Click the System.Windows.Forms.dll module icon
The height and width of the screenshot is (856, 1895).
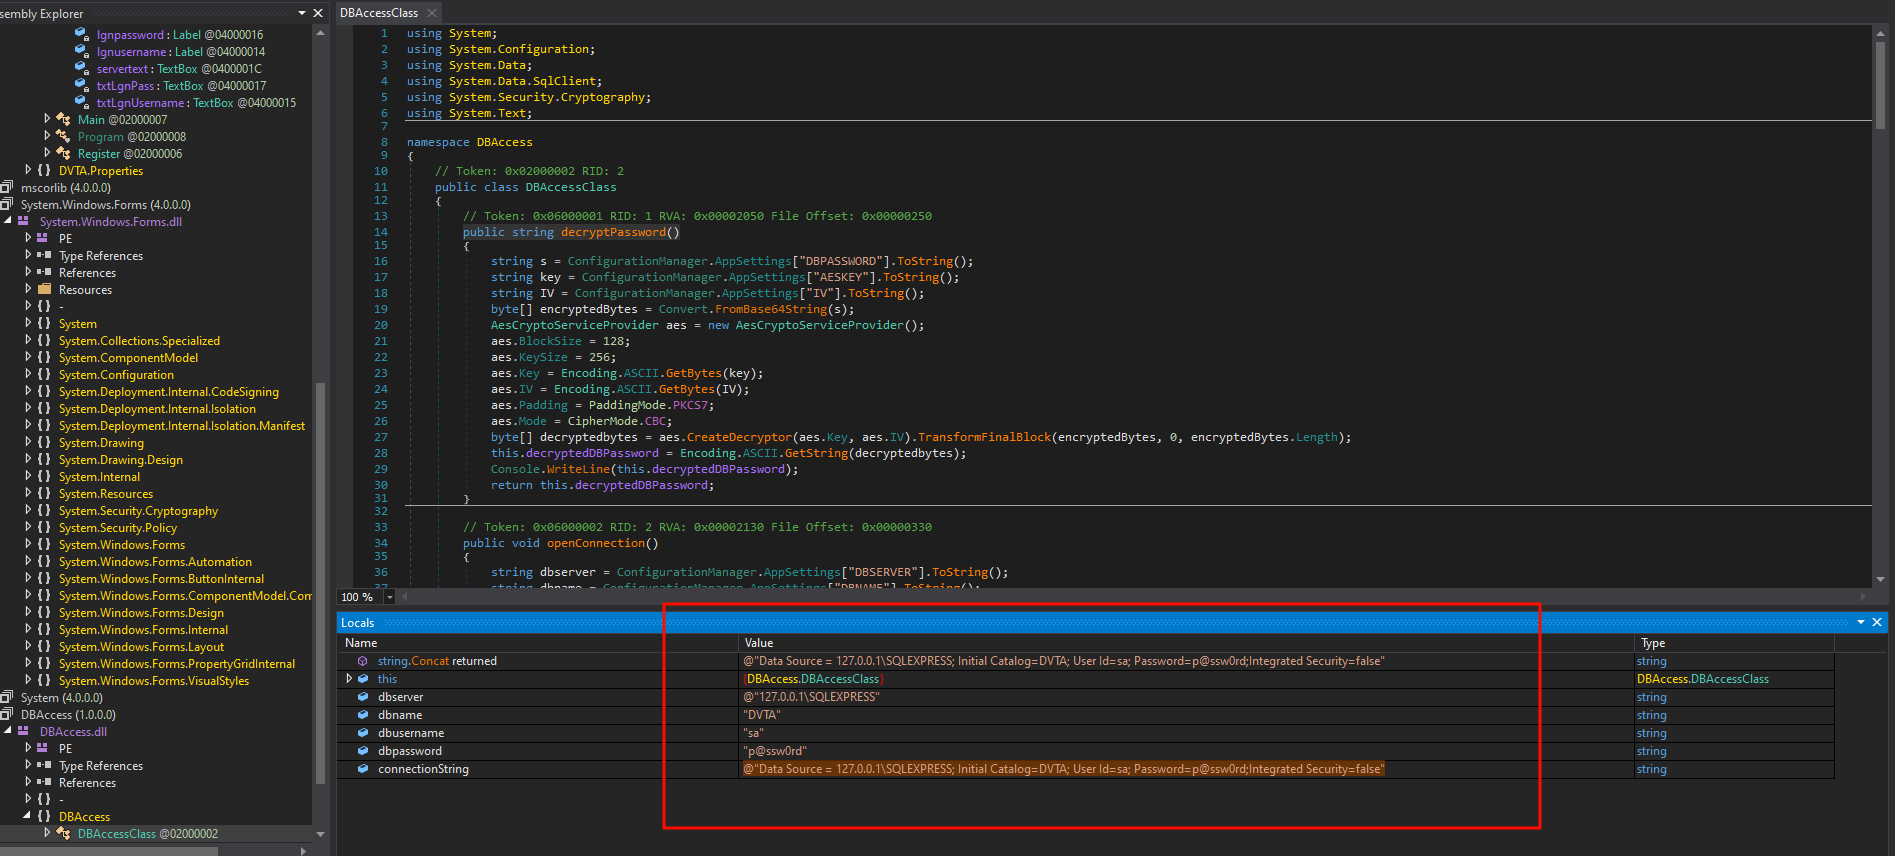(24, 221)
